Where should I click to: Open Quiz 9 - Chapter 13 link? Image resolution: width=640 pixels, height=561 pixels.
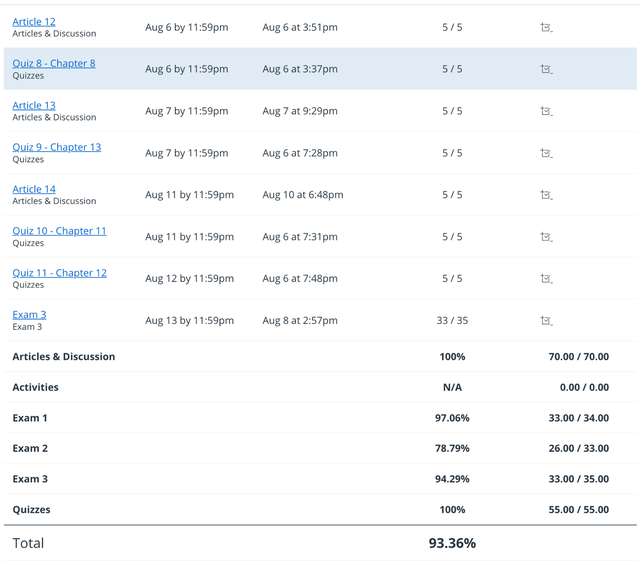(x=56, y=148)
